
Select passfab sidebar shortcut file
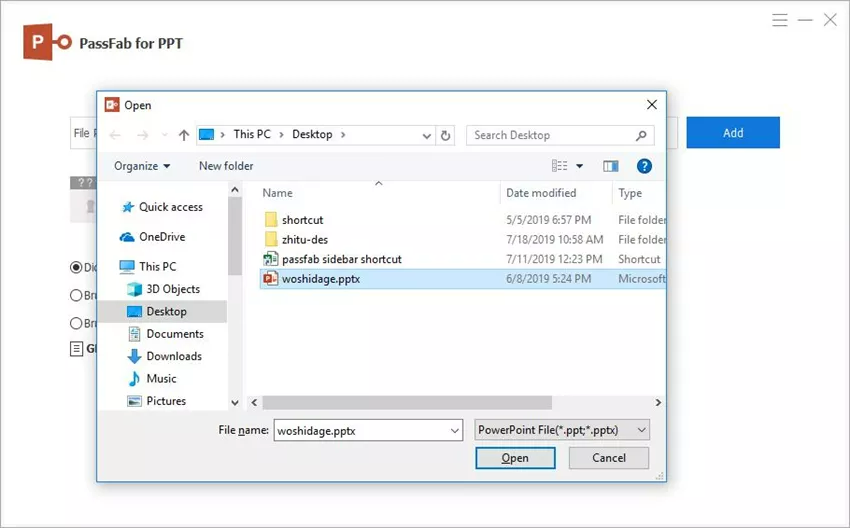click(x=341, y=259)
